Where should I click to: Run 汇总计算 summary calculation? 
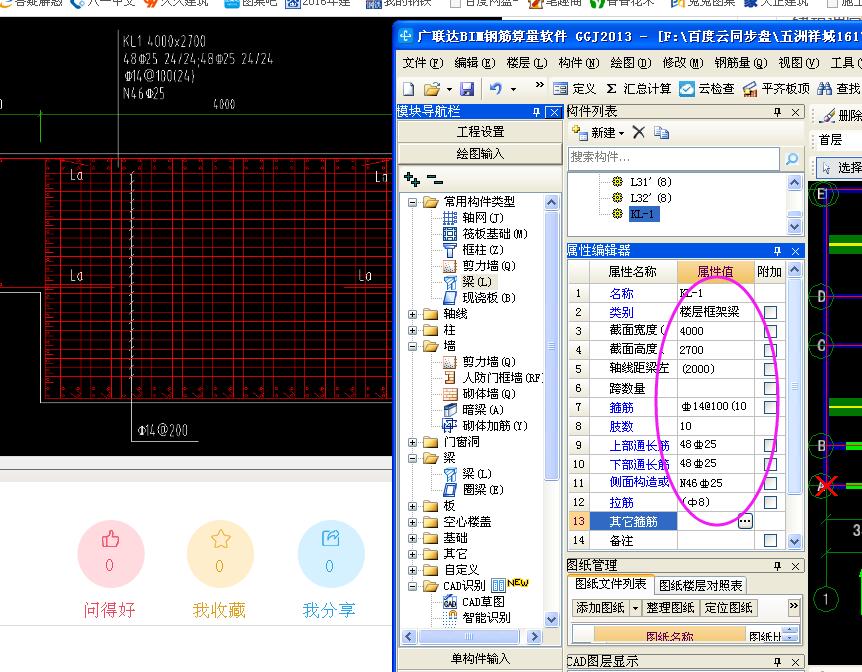point(638,89)
